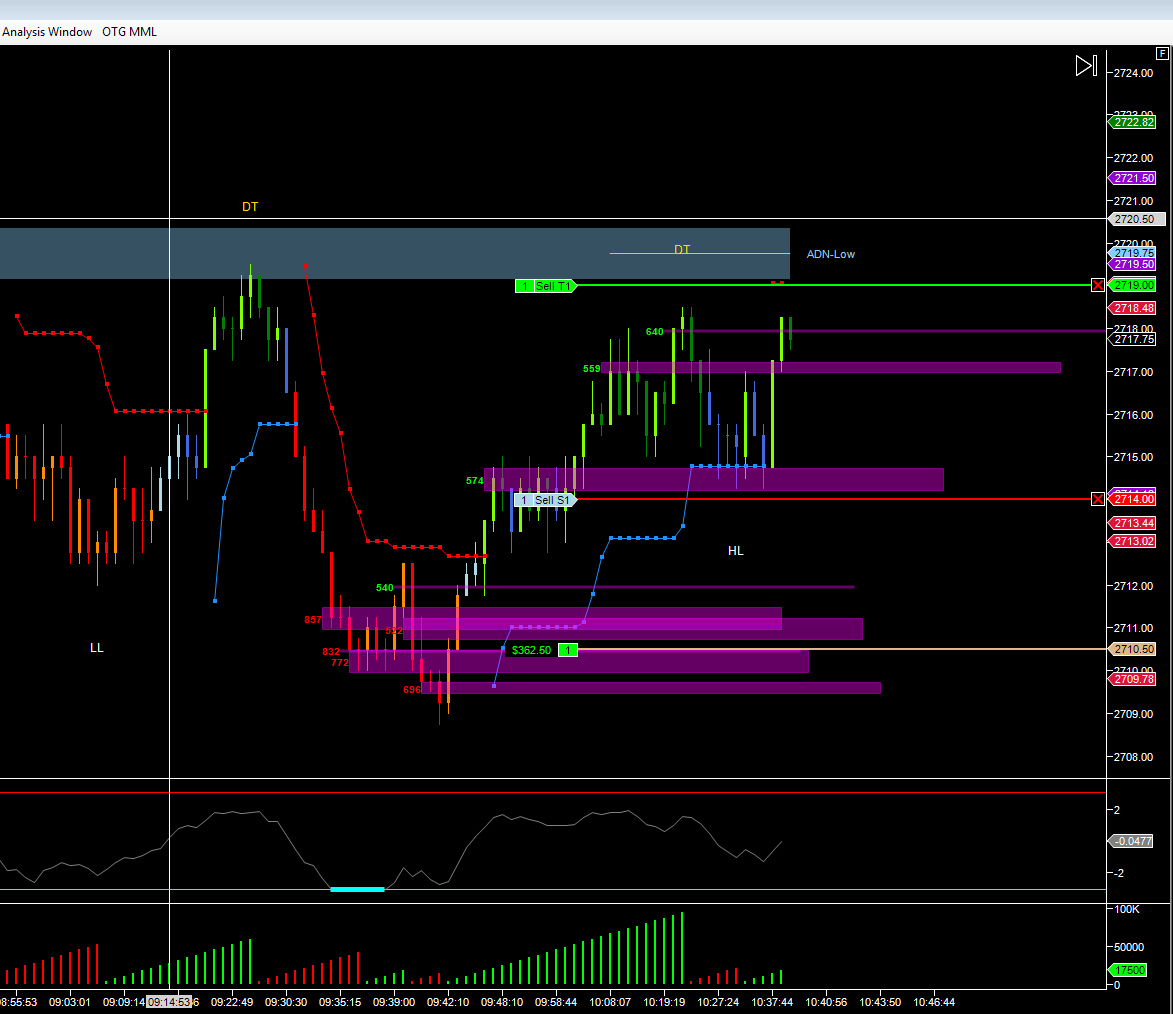Click the 17500 volume value marker

(1128, 970)
